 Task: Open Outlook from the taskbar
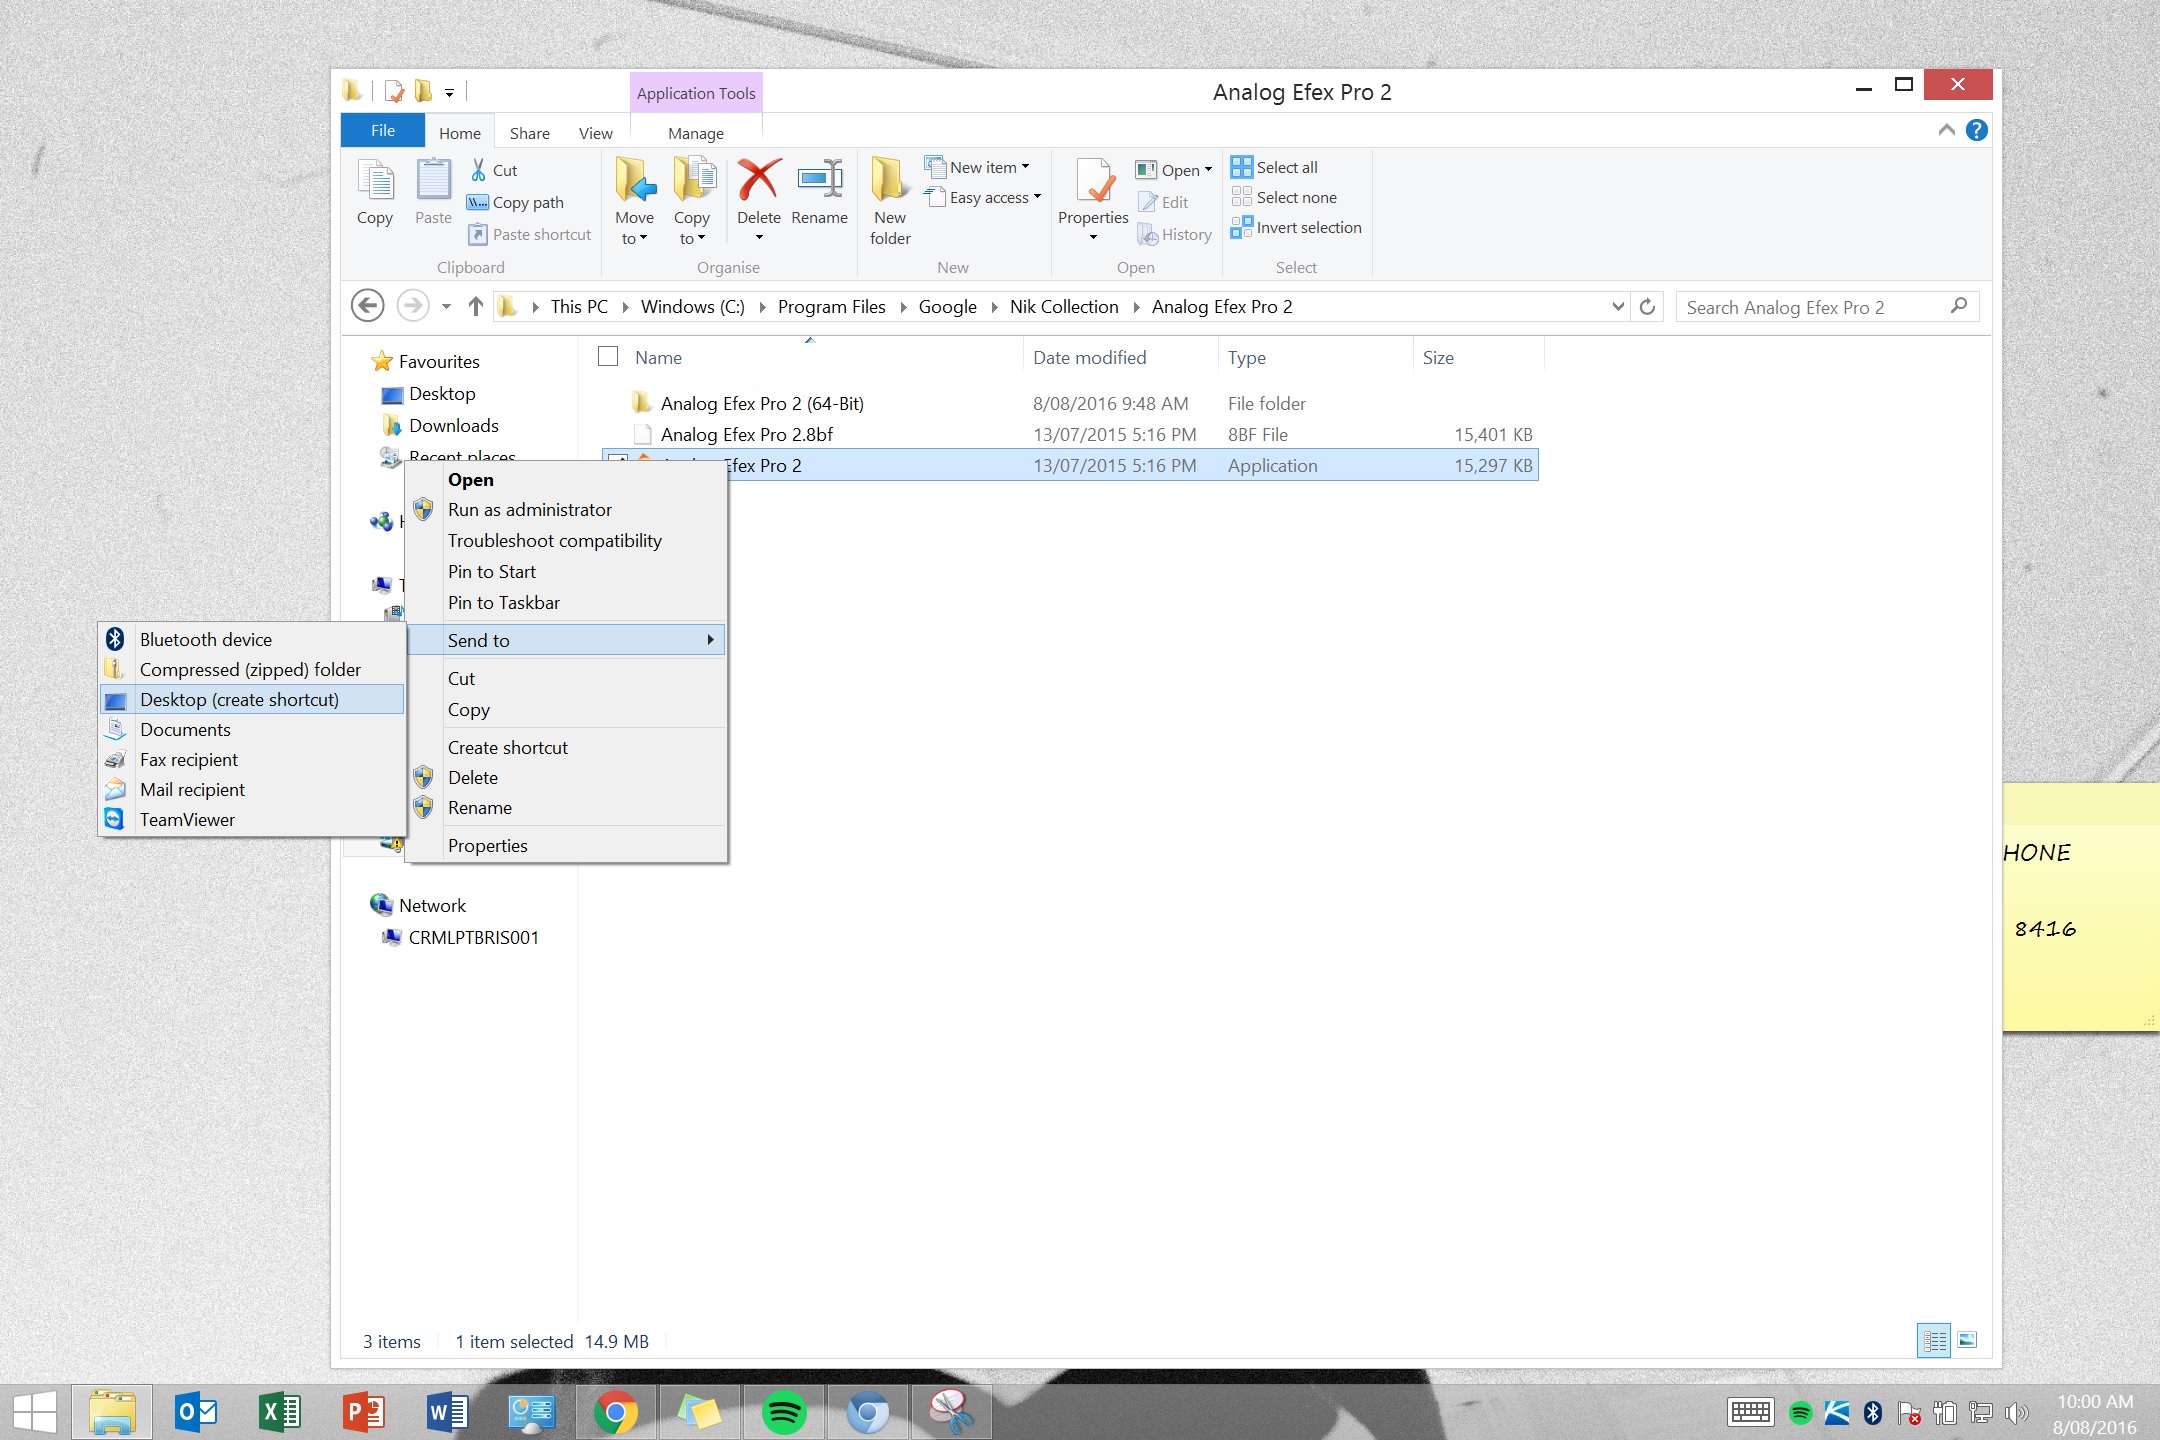pyautogui.click(x=196, y=1412)
